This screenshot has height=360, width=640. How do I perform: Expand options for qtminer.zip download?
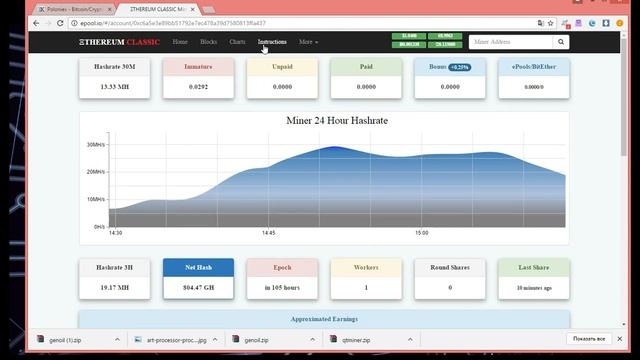coord(410,339)
